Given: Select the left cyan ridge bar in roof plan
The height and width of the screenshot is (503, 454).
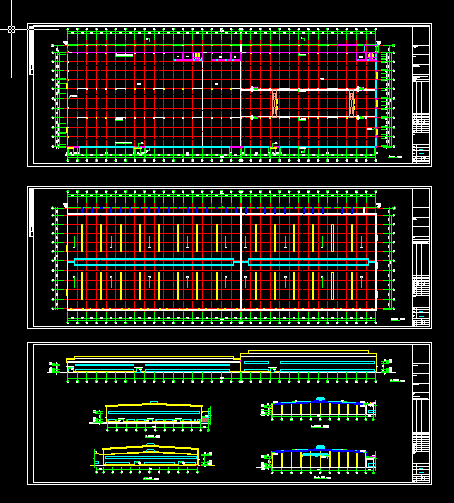Looking at the screenshot, I should coord(154,262).
